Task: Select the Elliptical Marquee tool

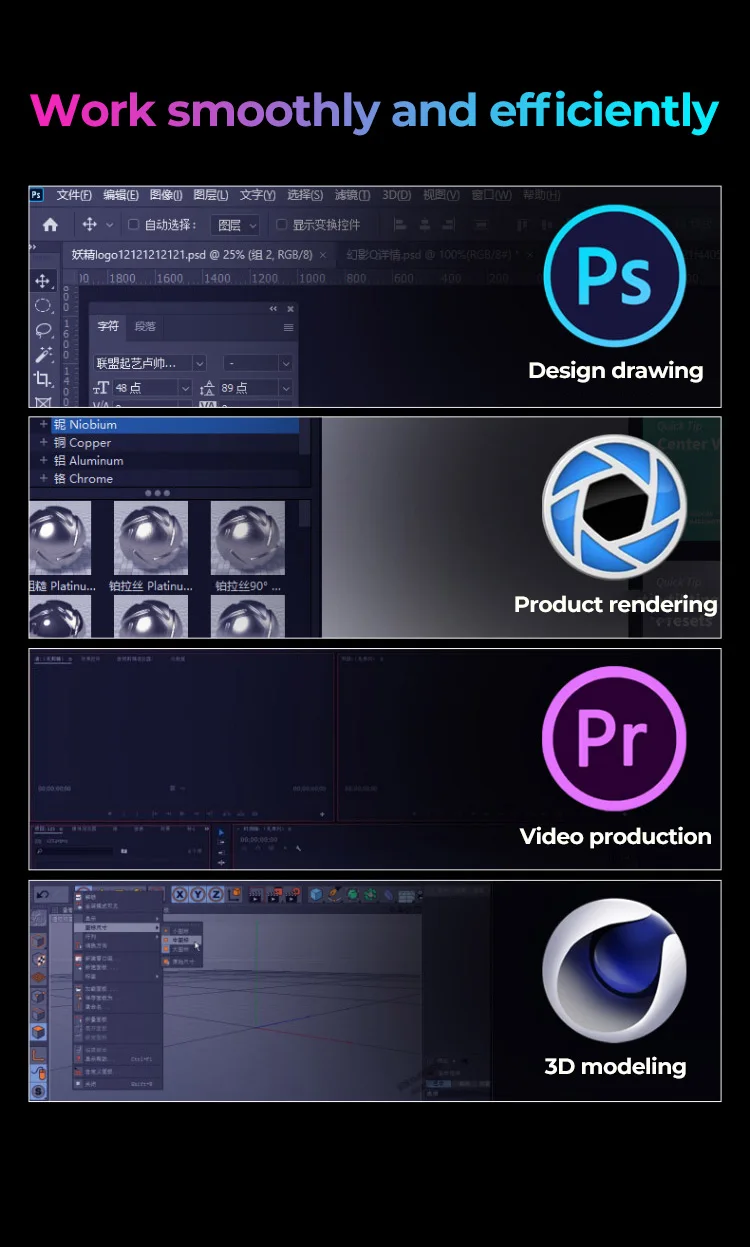Action: click(43, 305)
